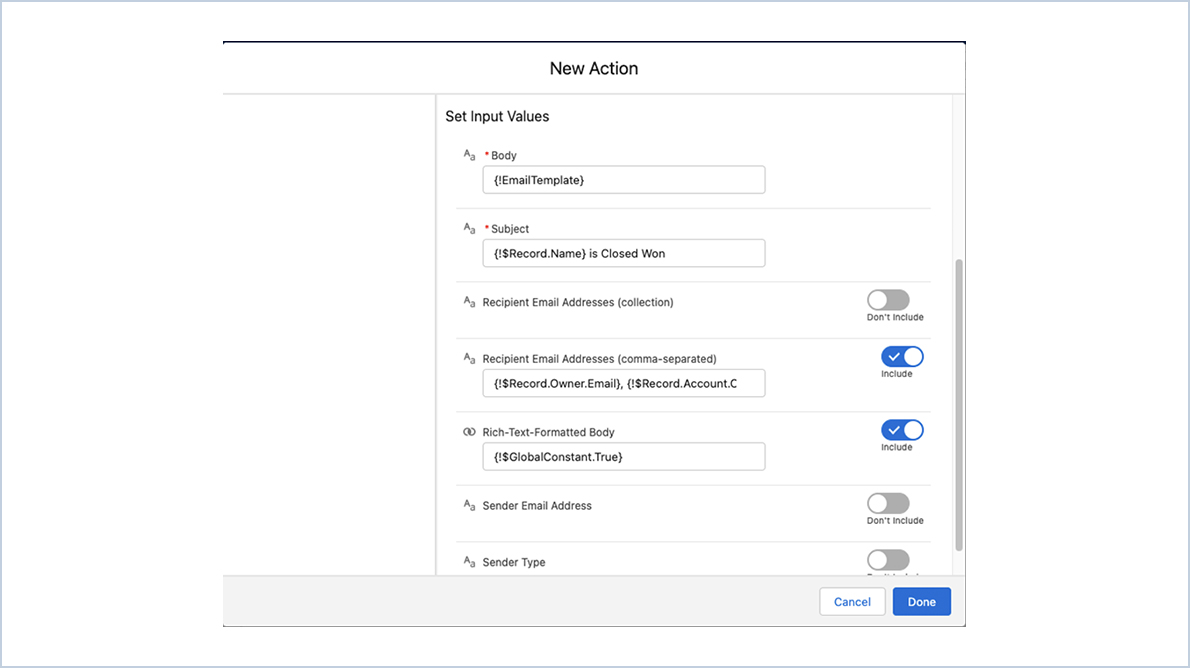Click the Aa text-type icon beside Body
Viewport: 1190px width, 668px height.
pos(469,154)
